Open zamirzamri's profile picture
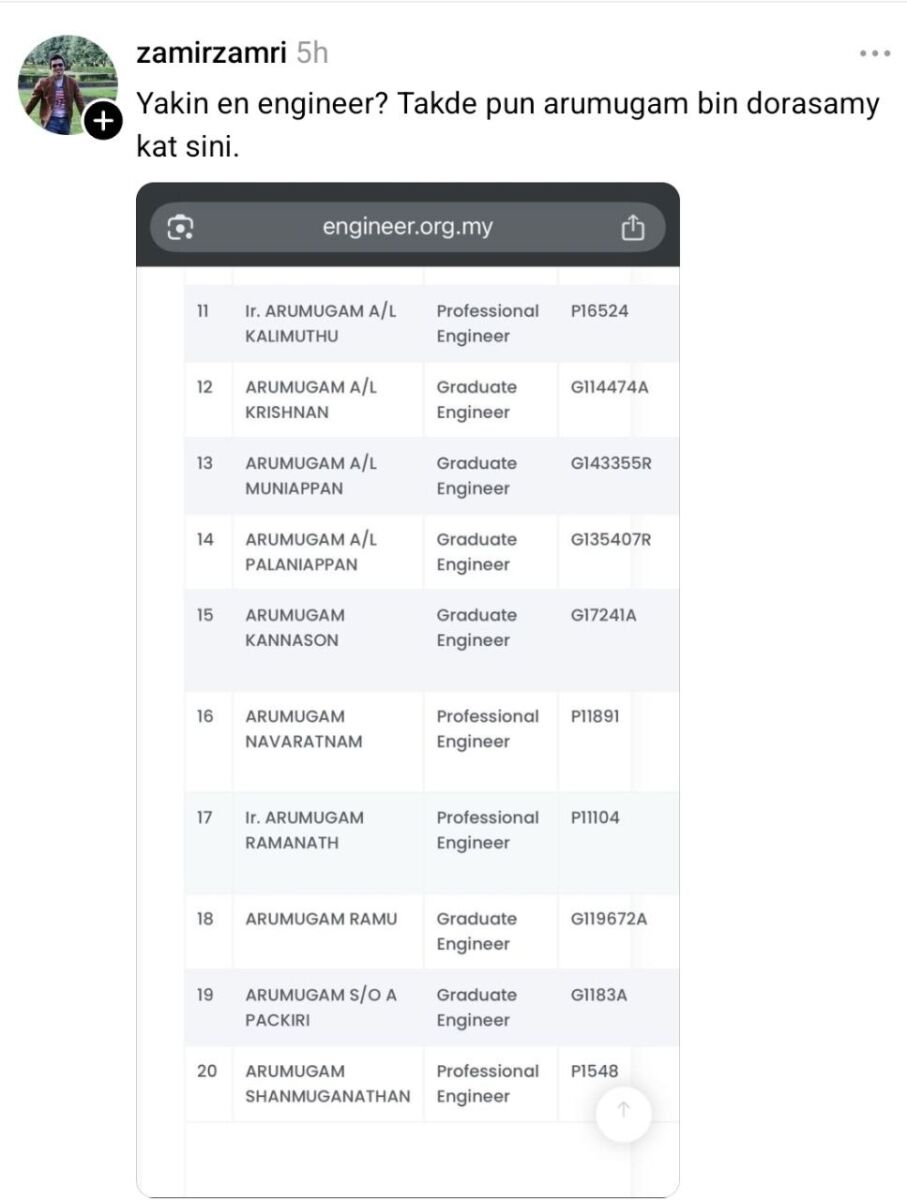 point(67,84)
